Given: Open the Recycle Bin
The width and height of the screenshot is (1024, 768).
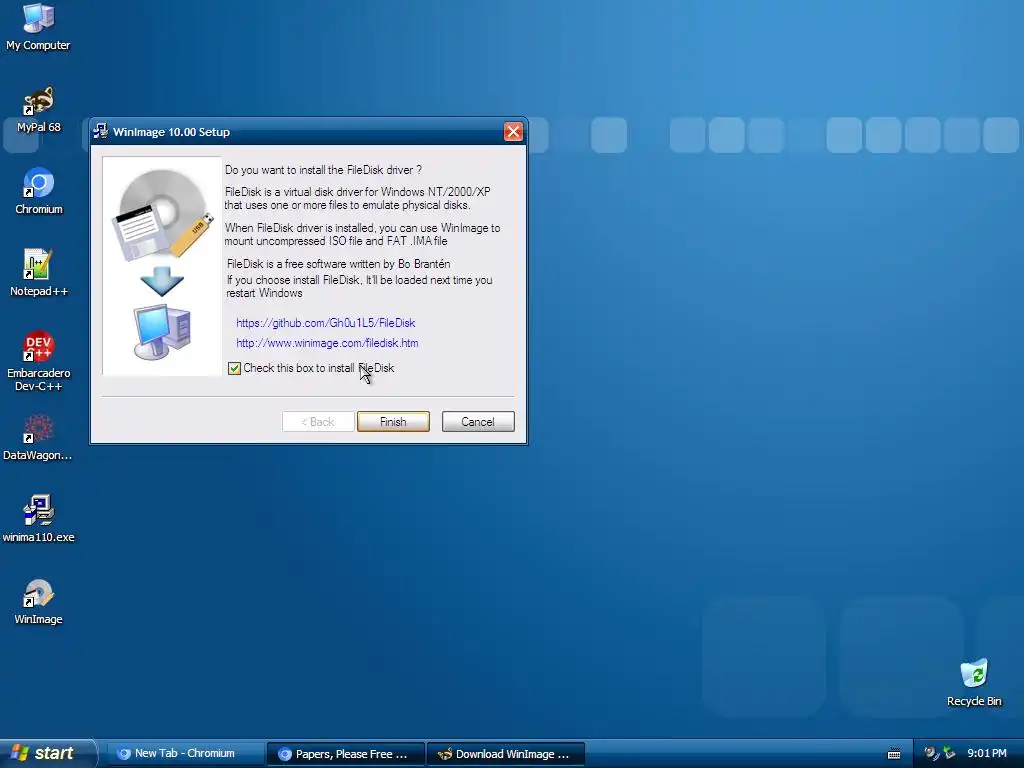Looking at the screenshot, I should (974, 683).
